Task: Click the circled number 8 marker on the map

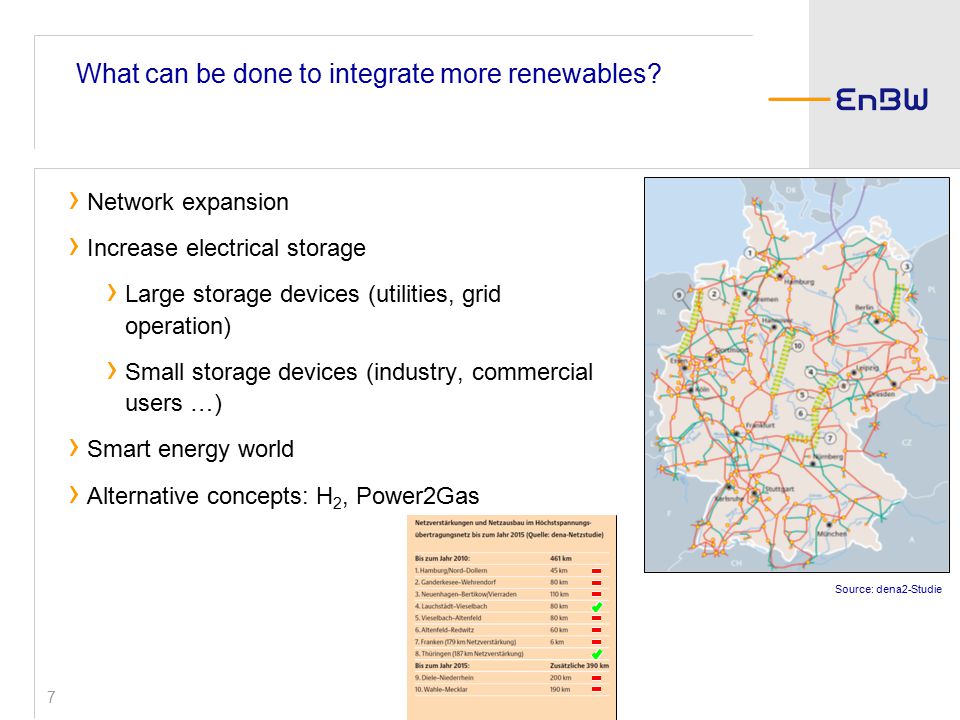Action: tap(844, 386)
